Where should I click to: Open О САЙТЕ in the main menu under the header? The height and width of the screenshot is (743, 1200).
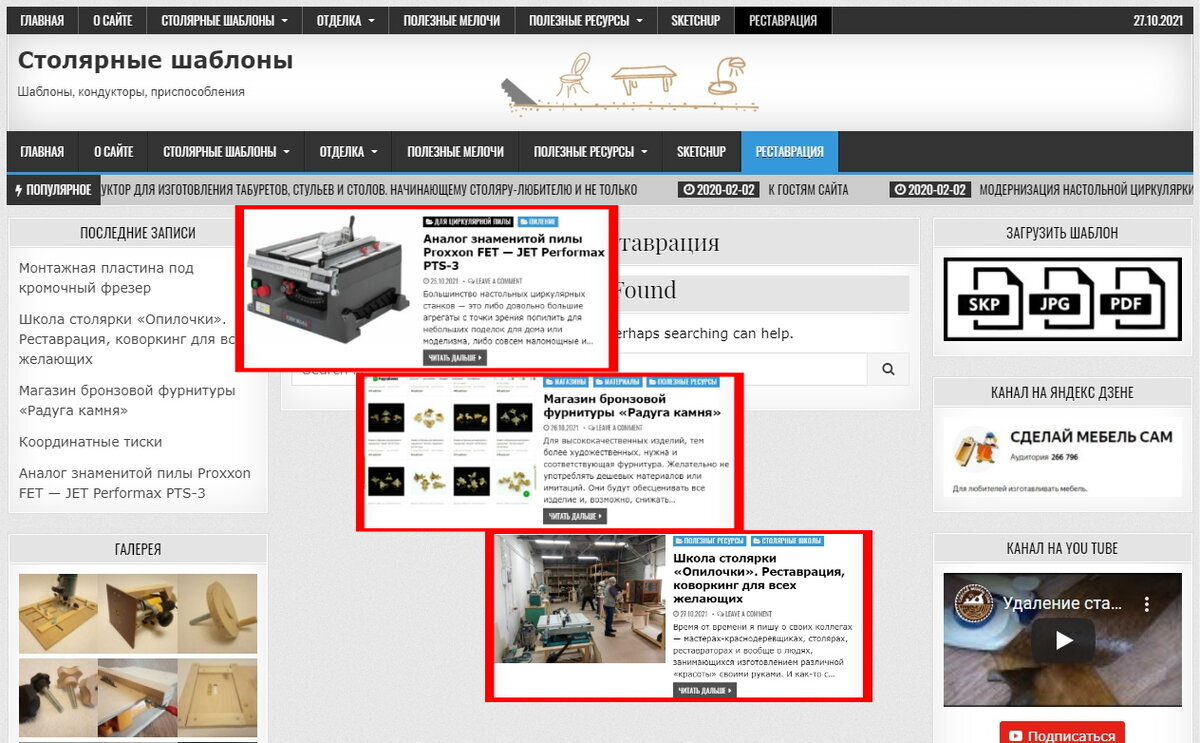coord(113,151)
